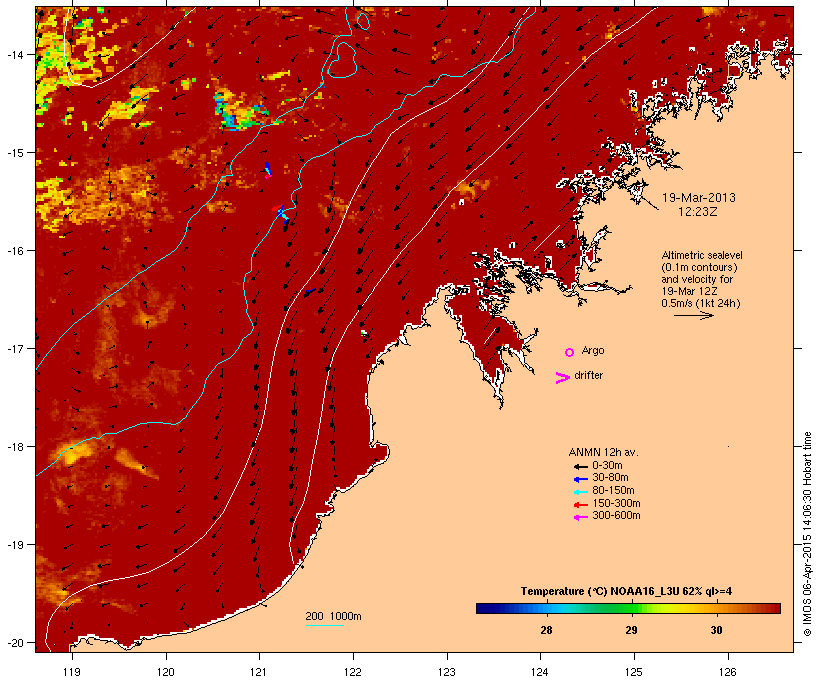820x680 pixels.
Task: Click the Altimetric sealevel text
Action: pyautogui.click(x=702, y=255)
